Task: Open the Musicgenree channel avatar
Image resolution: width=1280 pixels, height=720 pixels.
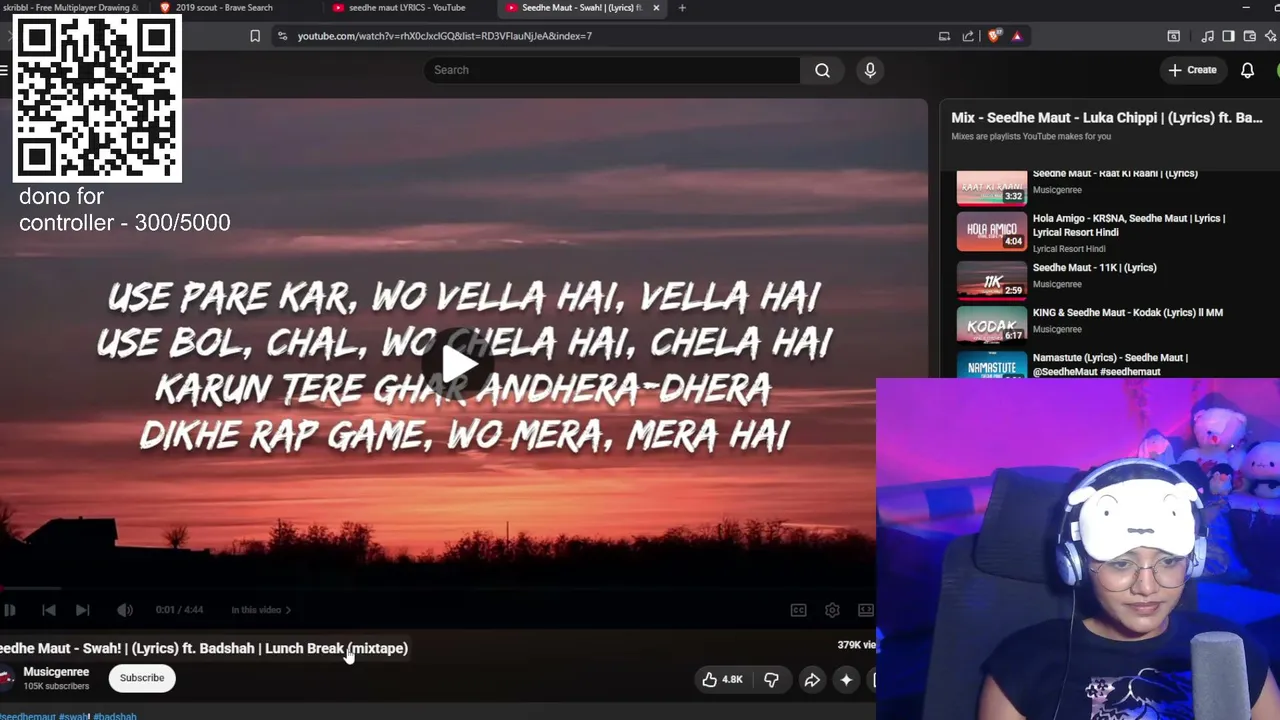Action: [x=7, y=678]
